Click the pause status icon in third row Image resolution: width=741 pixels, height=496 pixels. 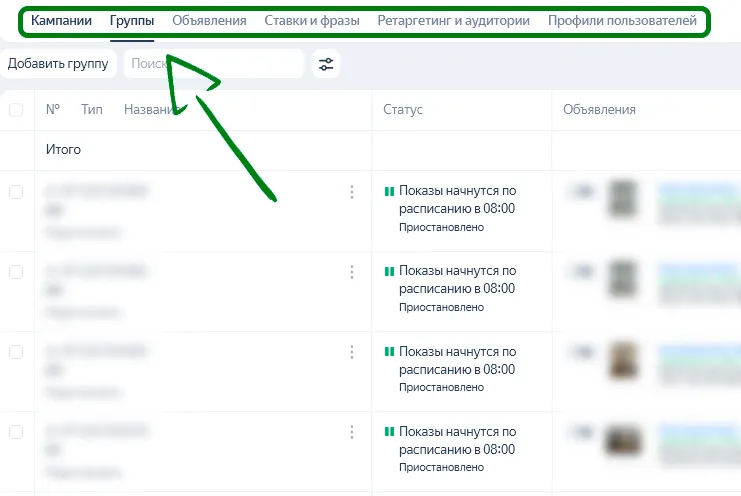(x=389, y=351)
